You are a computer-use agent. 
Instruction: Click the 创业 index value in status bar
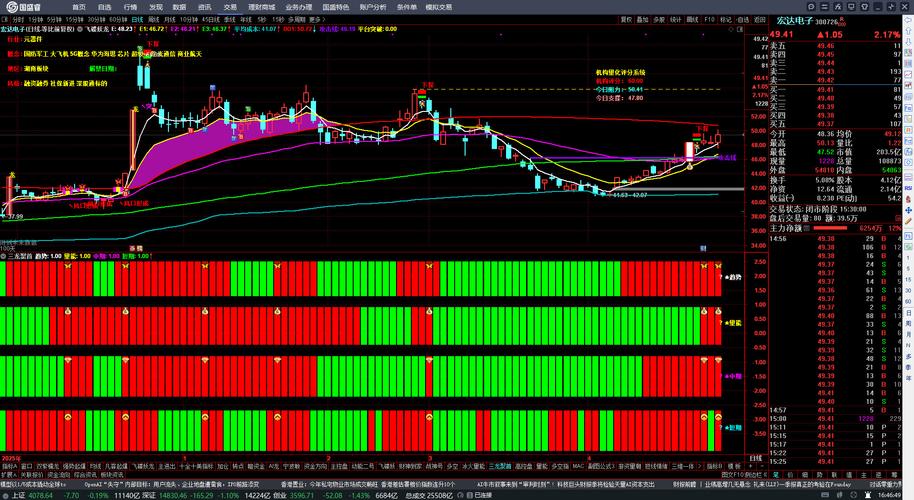coord(303,495)
